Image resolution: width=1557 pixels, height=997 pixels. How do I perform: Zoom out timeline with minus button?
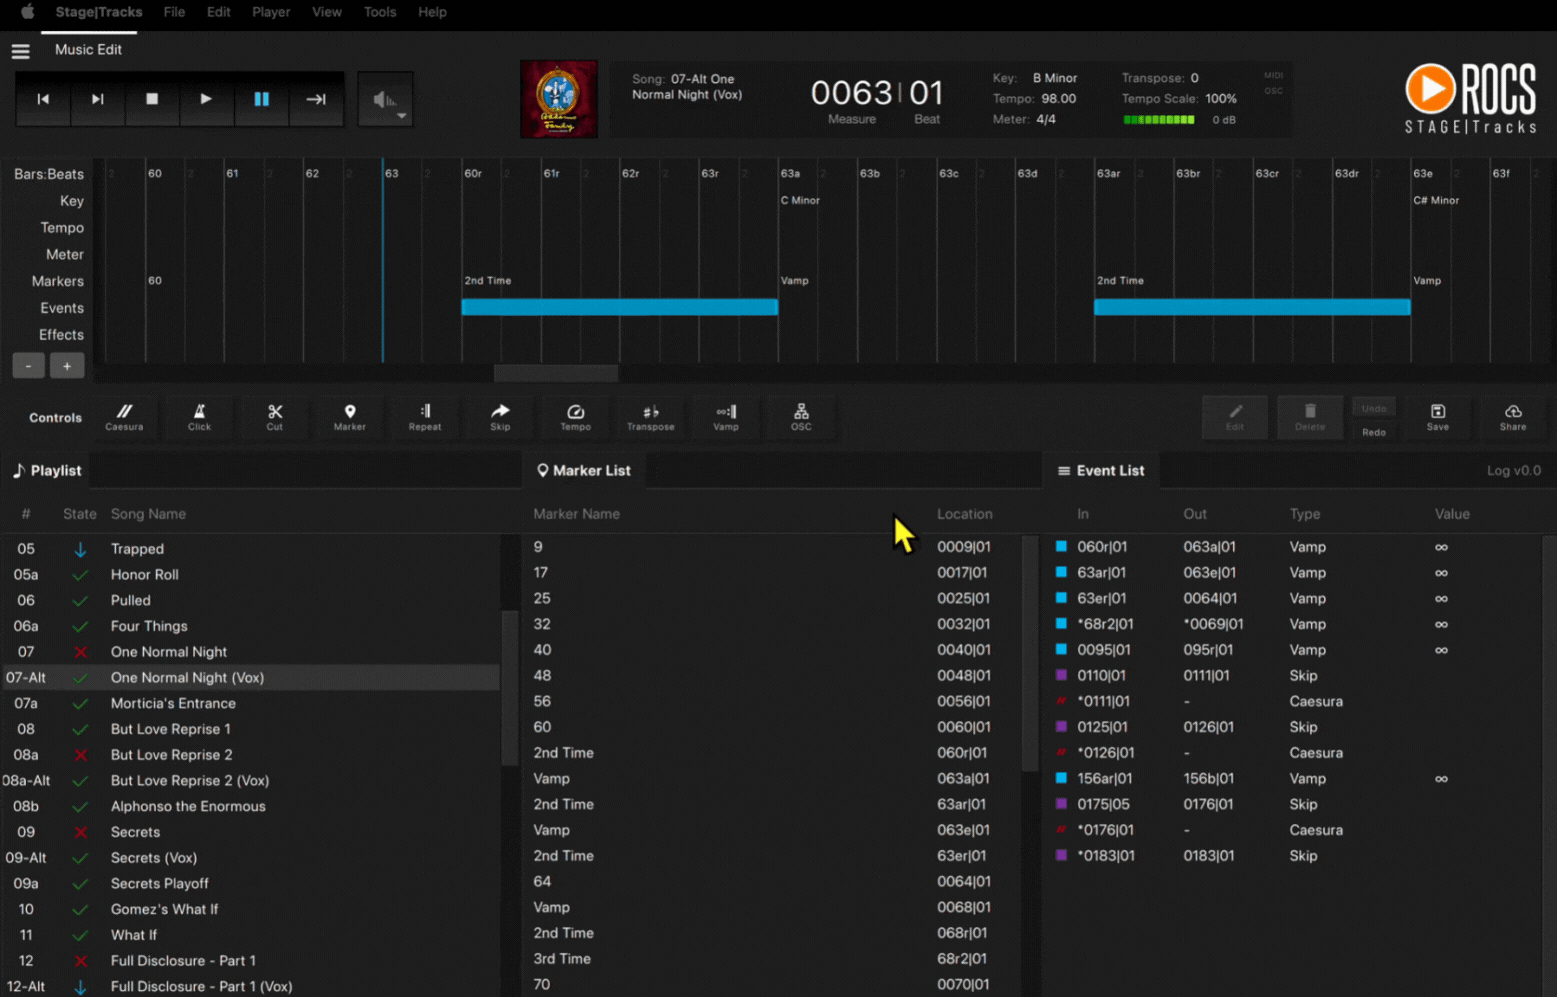tap(28, 366)
